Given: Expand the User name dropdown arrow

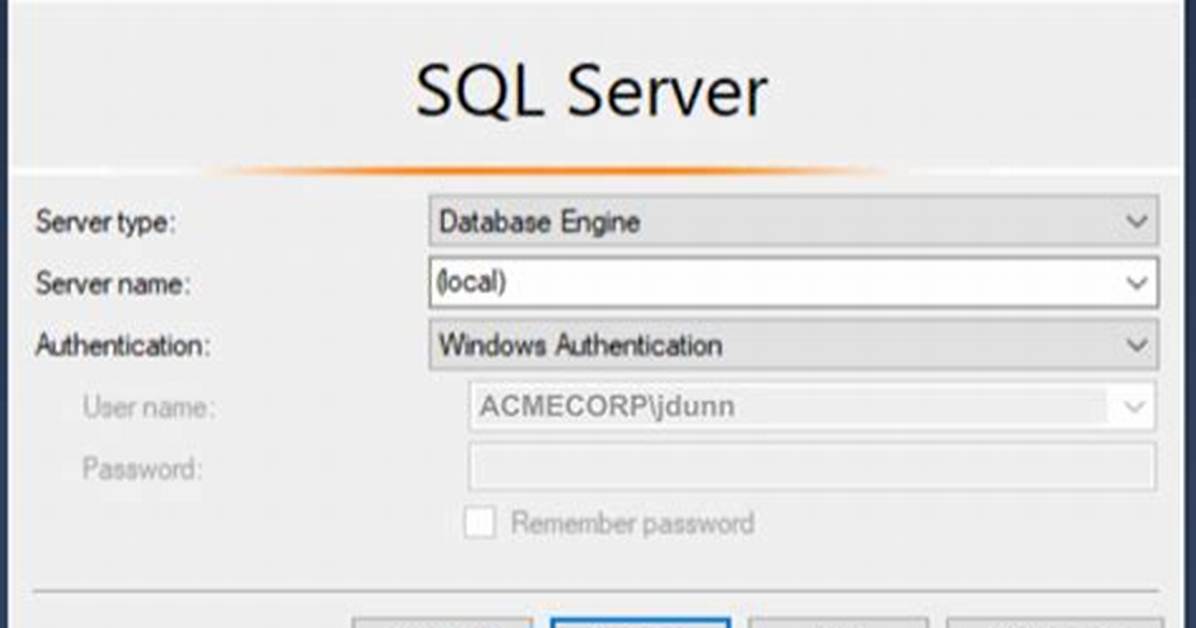Looking at the screenshot, I should click(1134, 406).
